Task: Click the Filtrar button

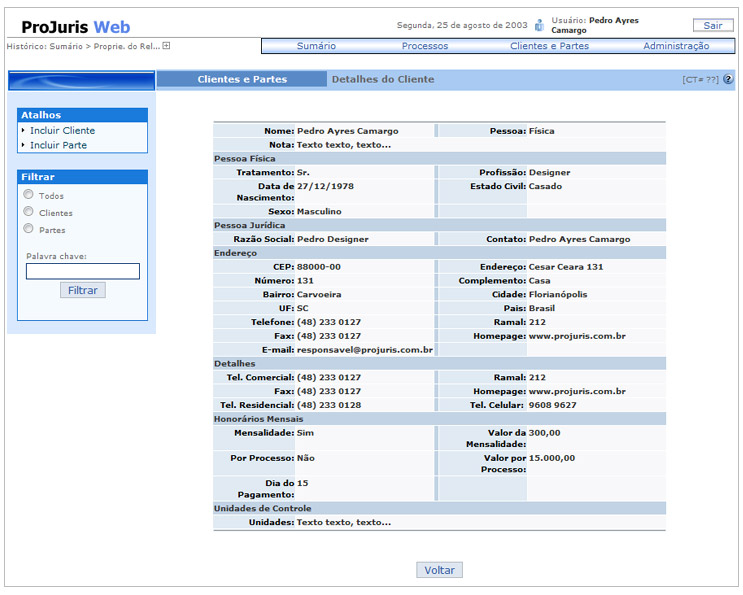Action: click(x=82, y=290)
